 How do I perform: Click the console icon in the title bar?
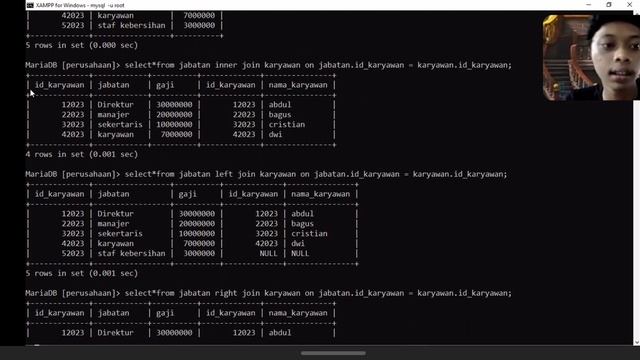(30, 5)
